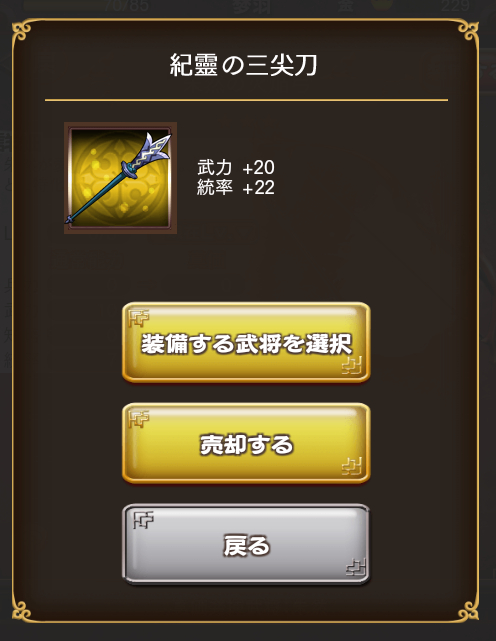
Task: Click the top-right gold corner ornament of dialog
Action: 469,31
